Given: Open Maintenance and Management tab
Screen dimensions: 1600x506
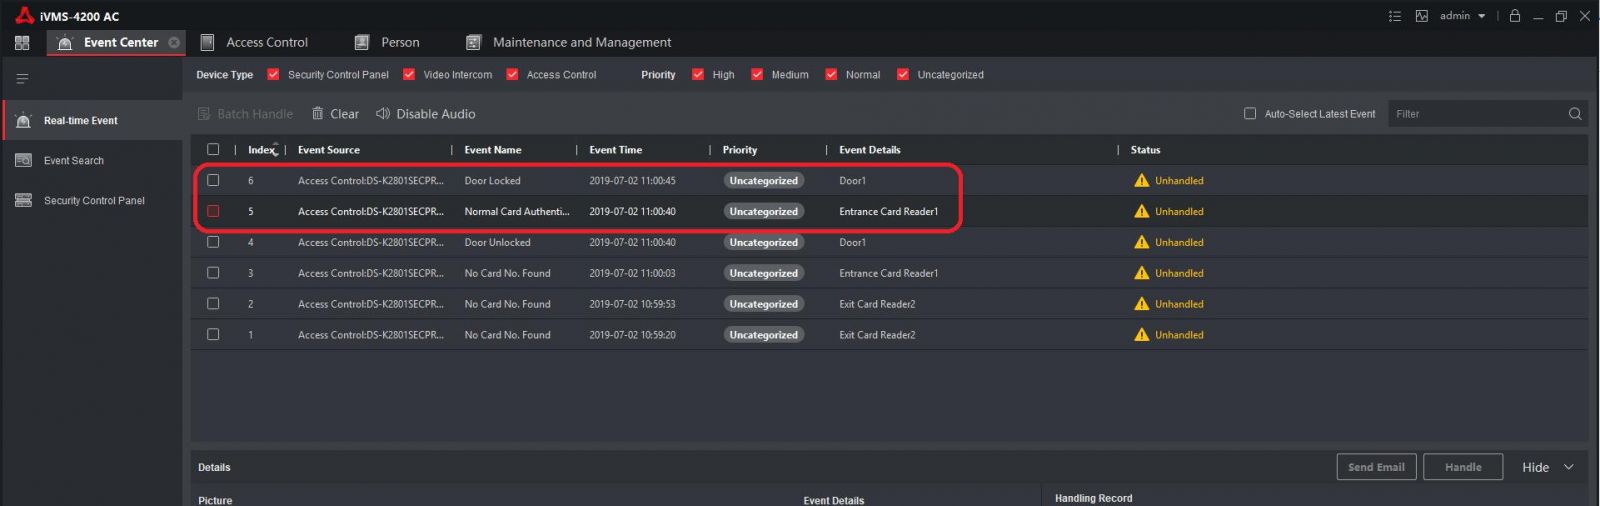Looking at the screenshot, I should point(581,43).
